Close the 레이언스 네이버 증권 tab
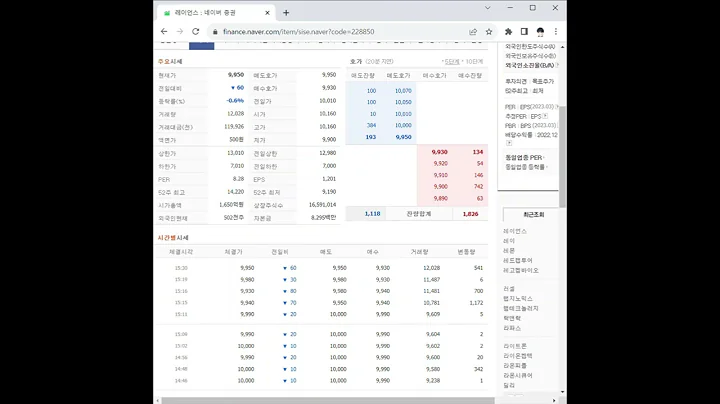Image resolution: width=720 pixels, height=404 pixels. pos(267,13)
